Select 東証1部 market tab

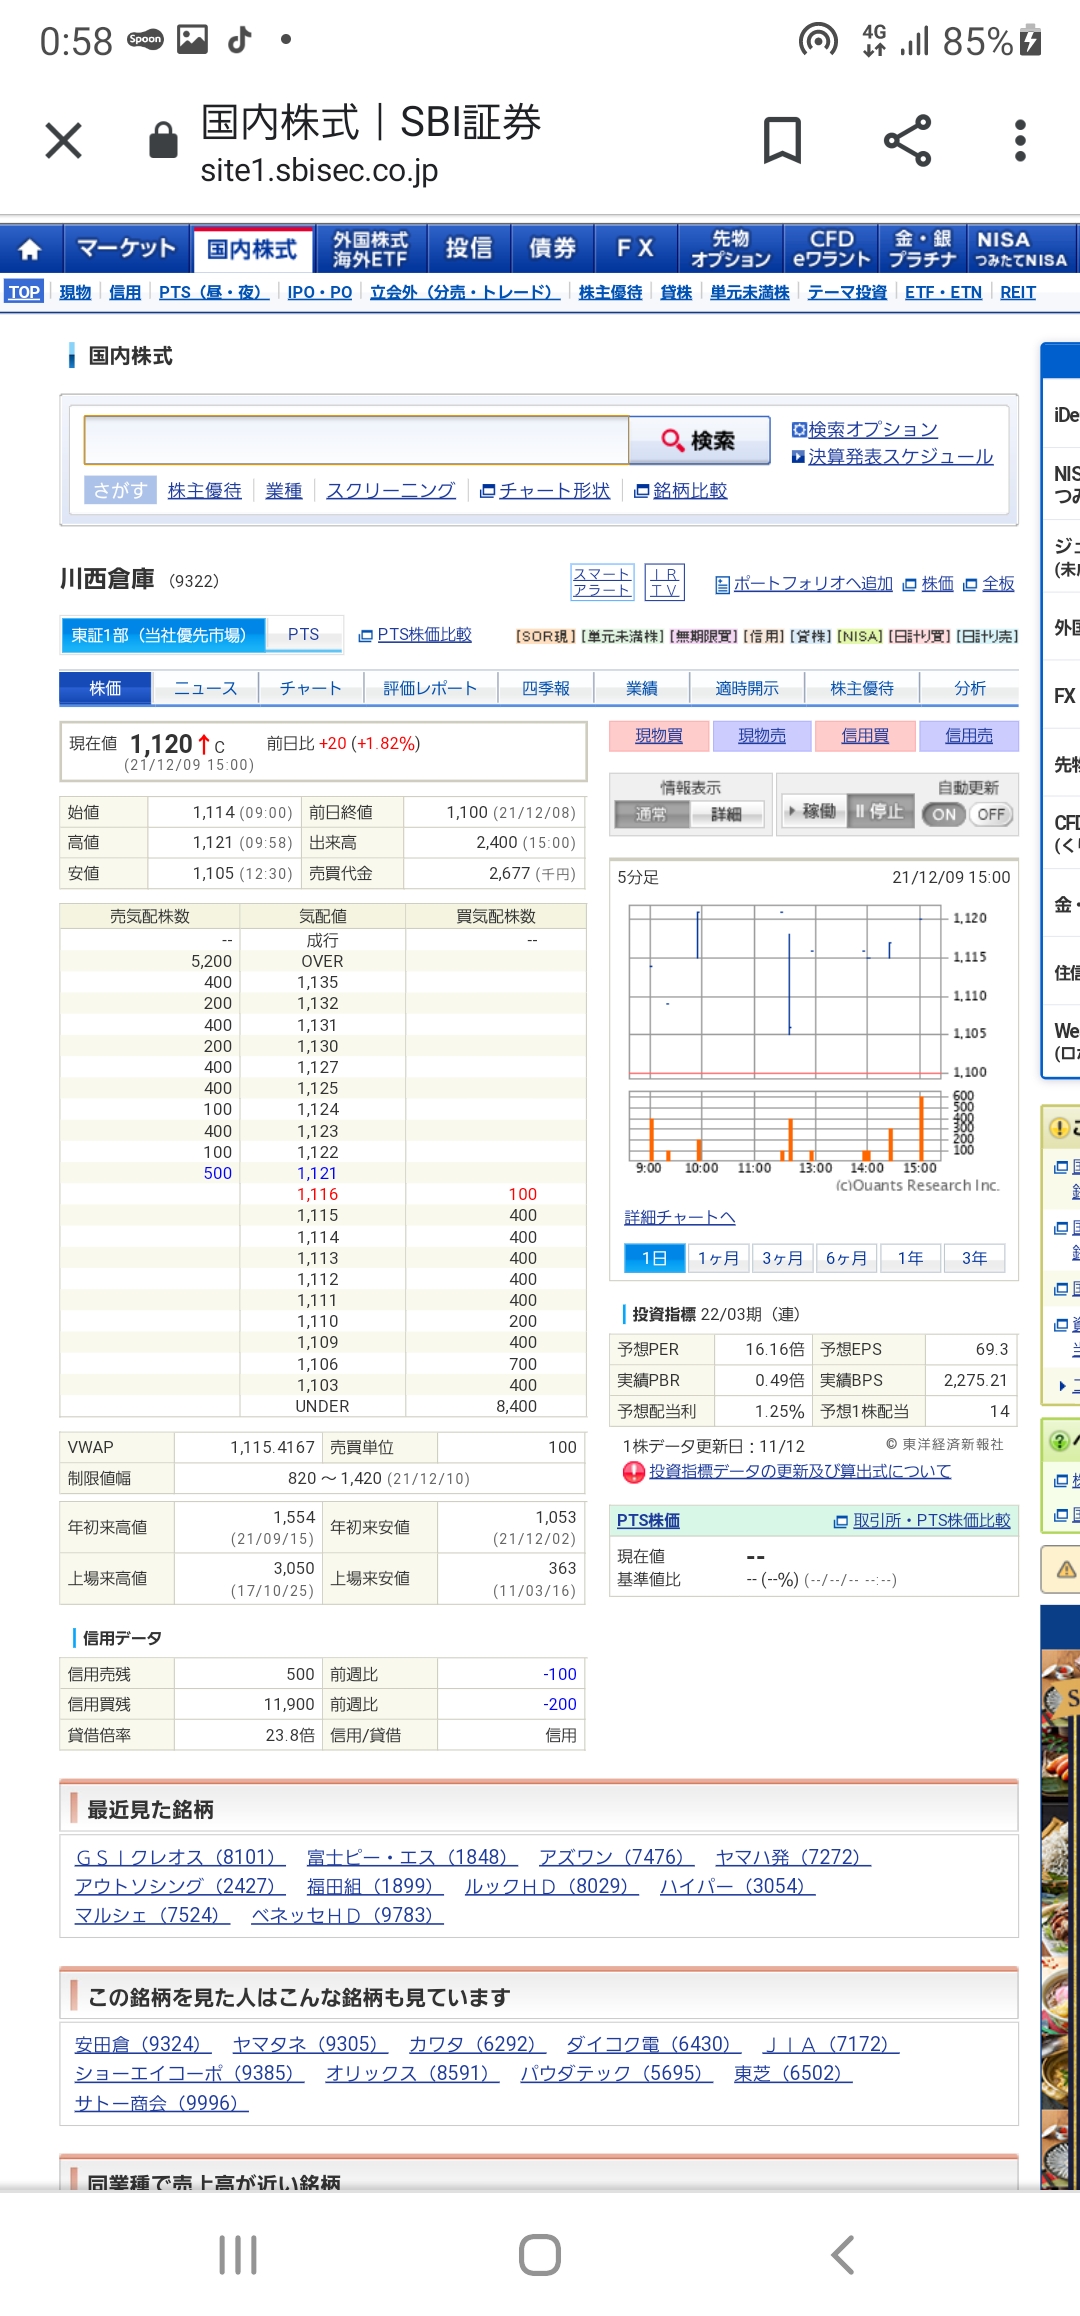click(x=163, y=635)
